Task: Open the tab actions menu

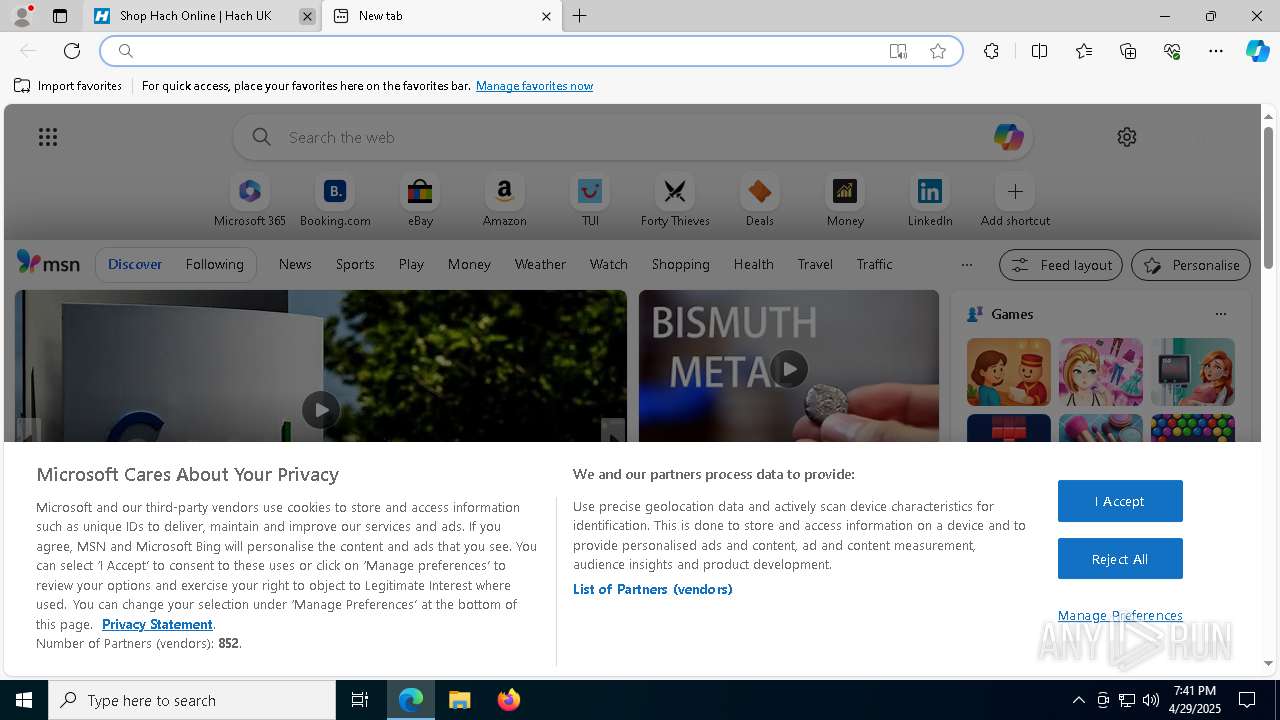Action: click(x=59, y=16)
